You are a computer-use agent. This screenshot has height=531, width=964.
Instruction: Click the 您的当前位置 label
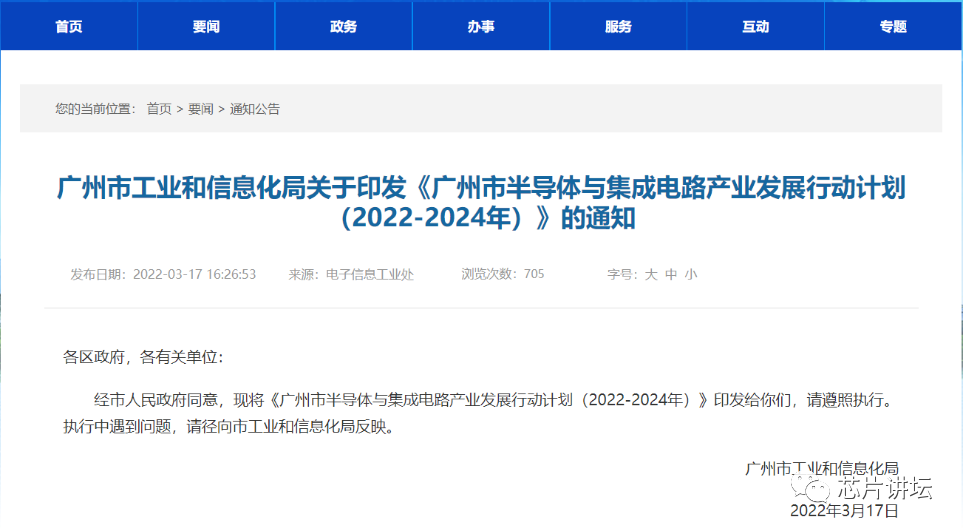coord(95,109)
